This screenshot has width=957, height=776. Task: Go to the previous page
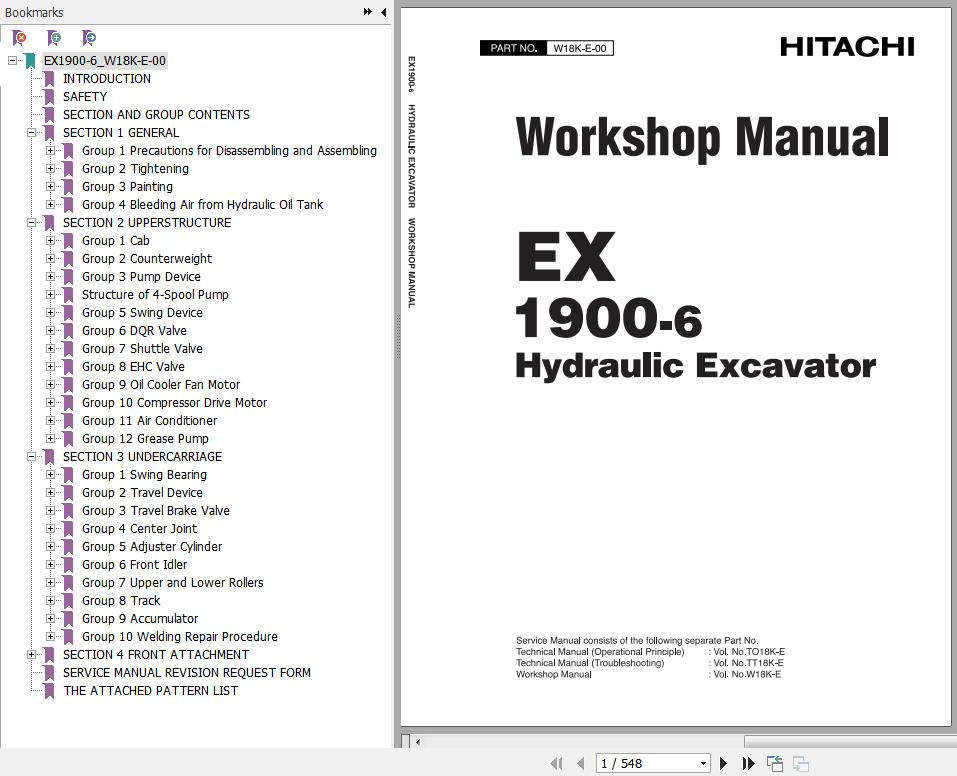click(580, 763)
